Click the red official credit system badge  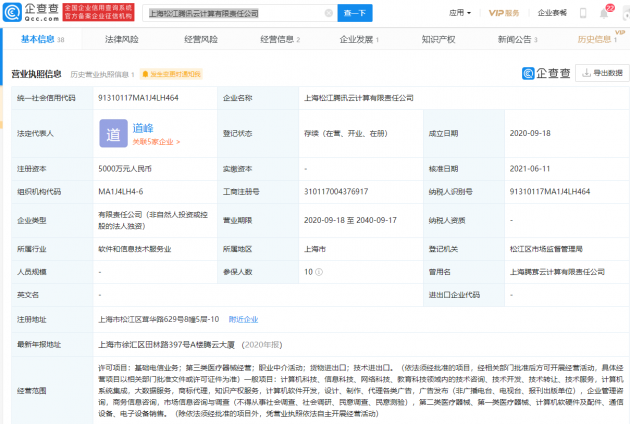pos(98,12)
